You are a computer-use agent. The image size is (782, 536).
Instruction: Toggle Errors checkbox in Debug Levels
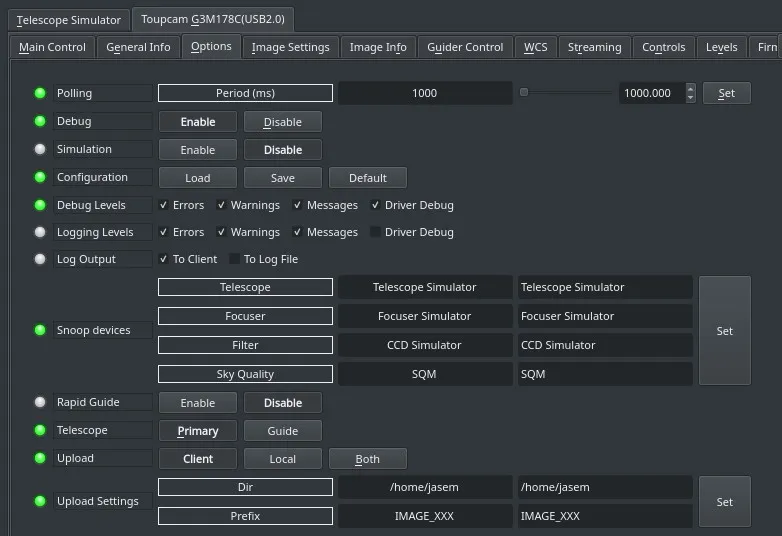point(163,205)
